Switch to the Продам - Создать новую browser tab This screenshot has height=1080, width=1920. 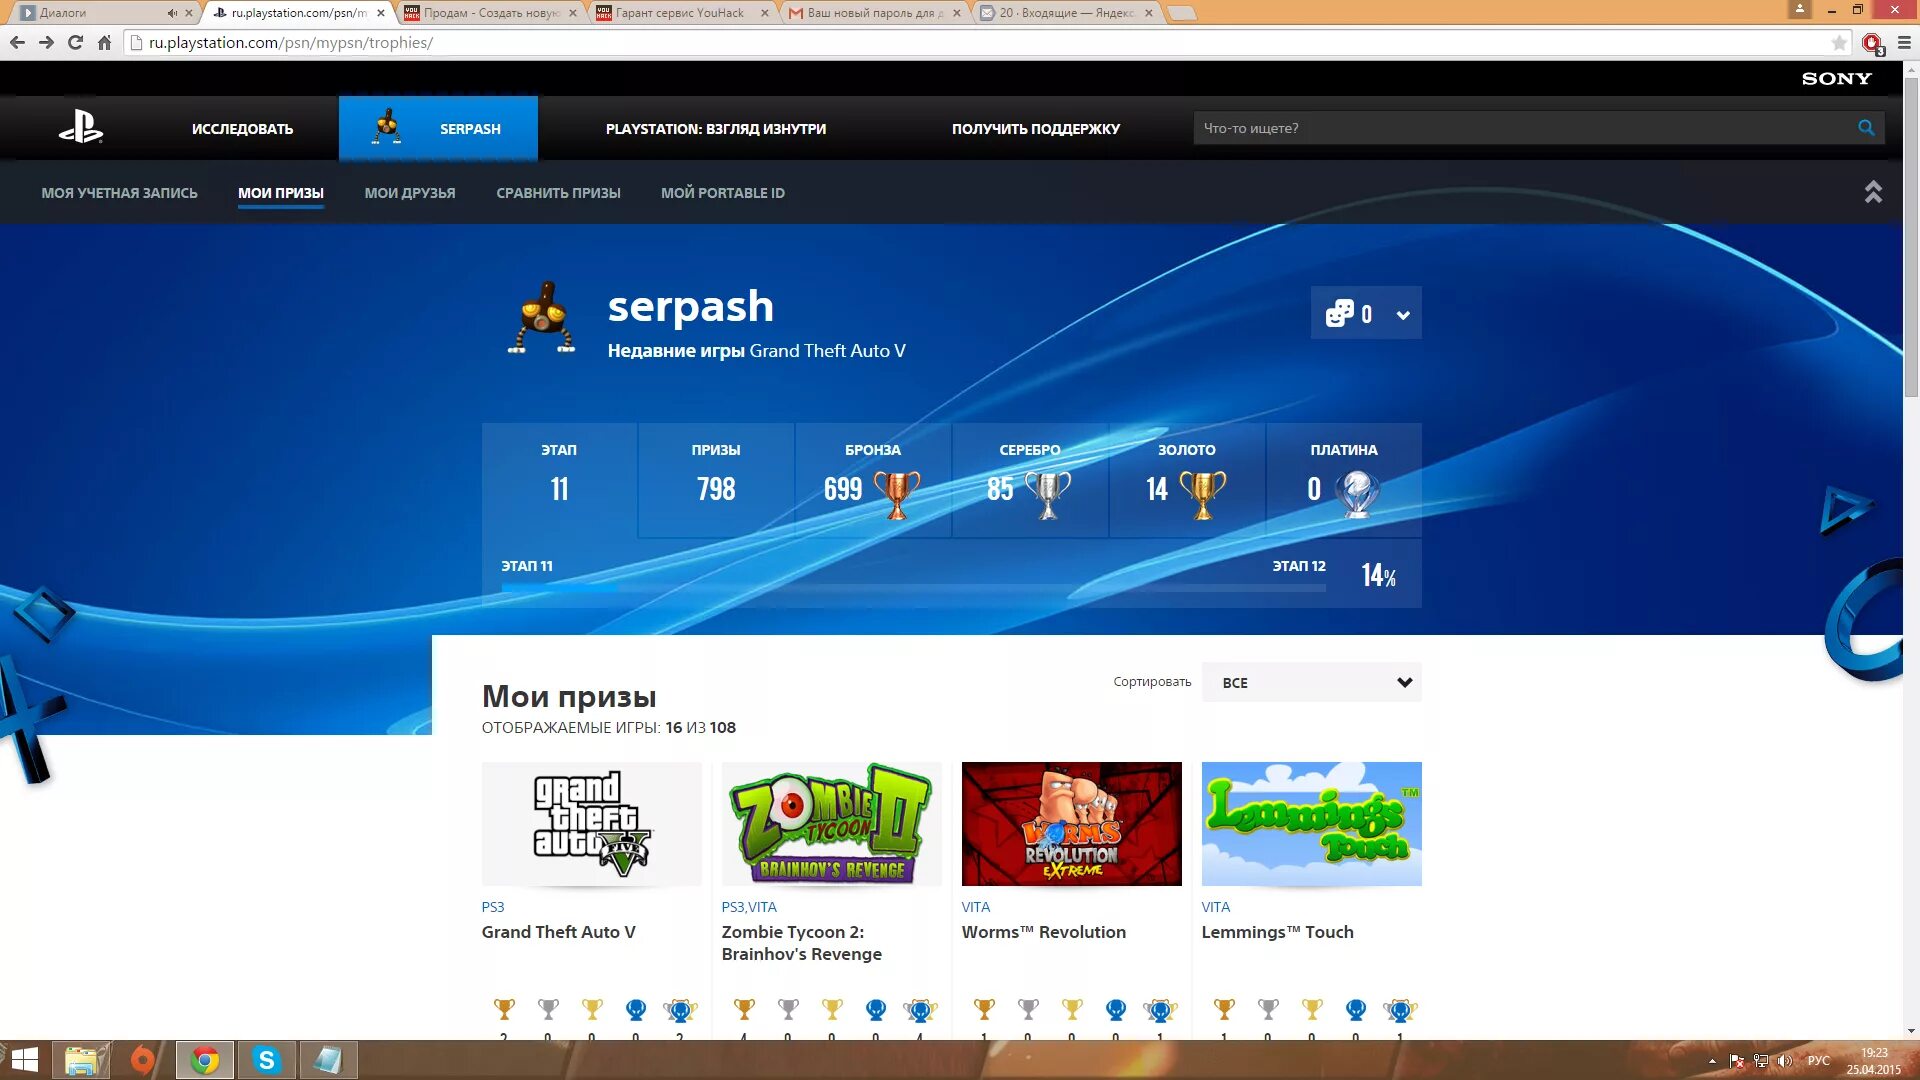click(x=490, y=13)
